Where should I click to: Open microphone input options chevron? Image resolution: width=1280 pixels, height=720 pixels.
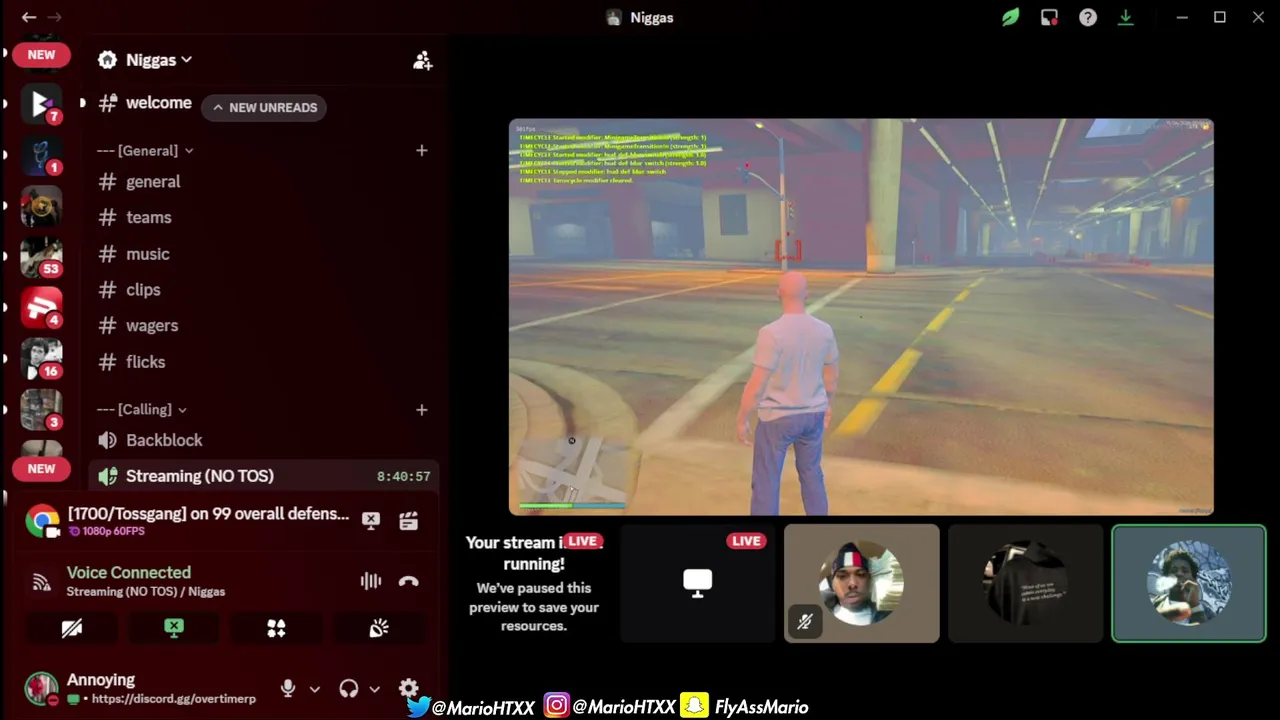click(x=314, y=689)
